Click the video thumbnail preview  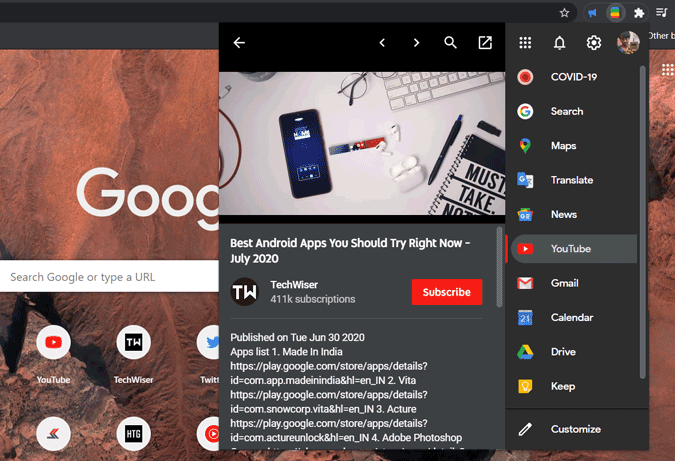362,143
